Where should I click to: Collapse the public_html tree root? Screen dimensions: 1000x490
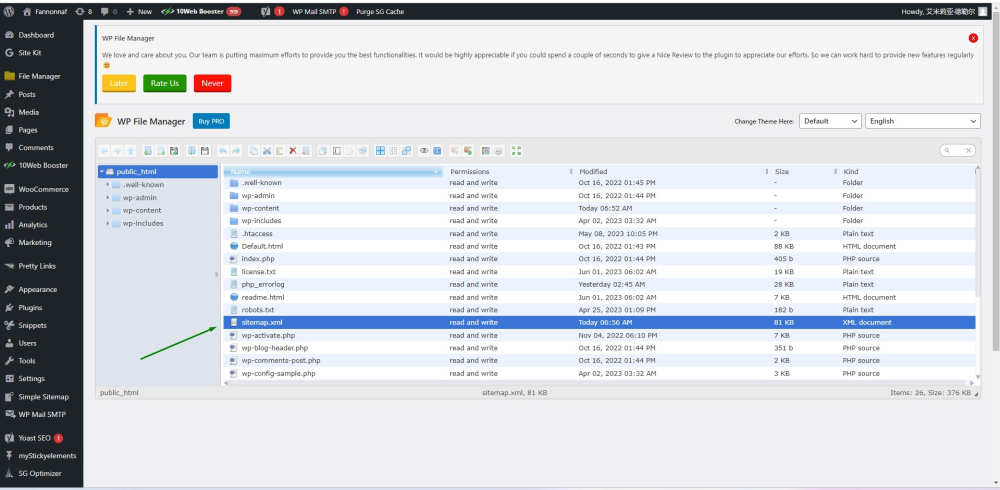[102, 172]
